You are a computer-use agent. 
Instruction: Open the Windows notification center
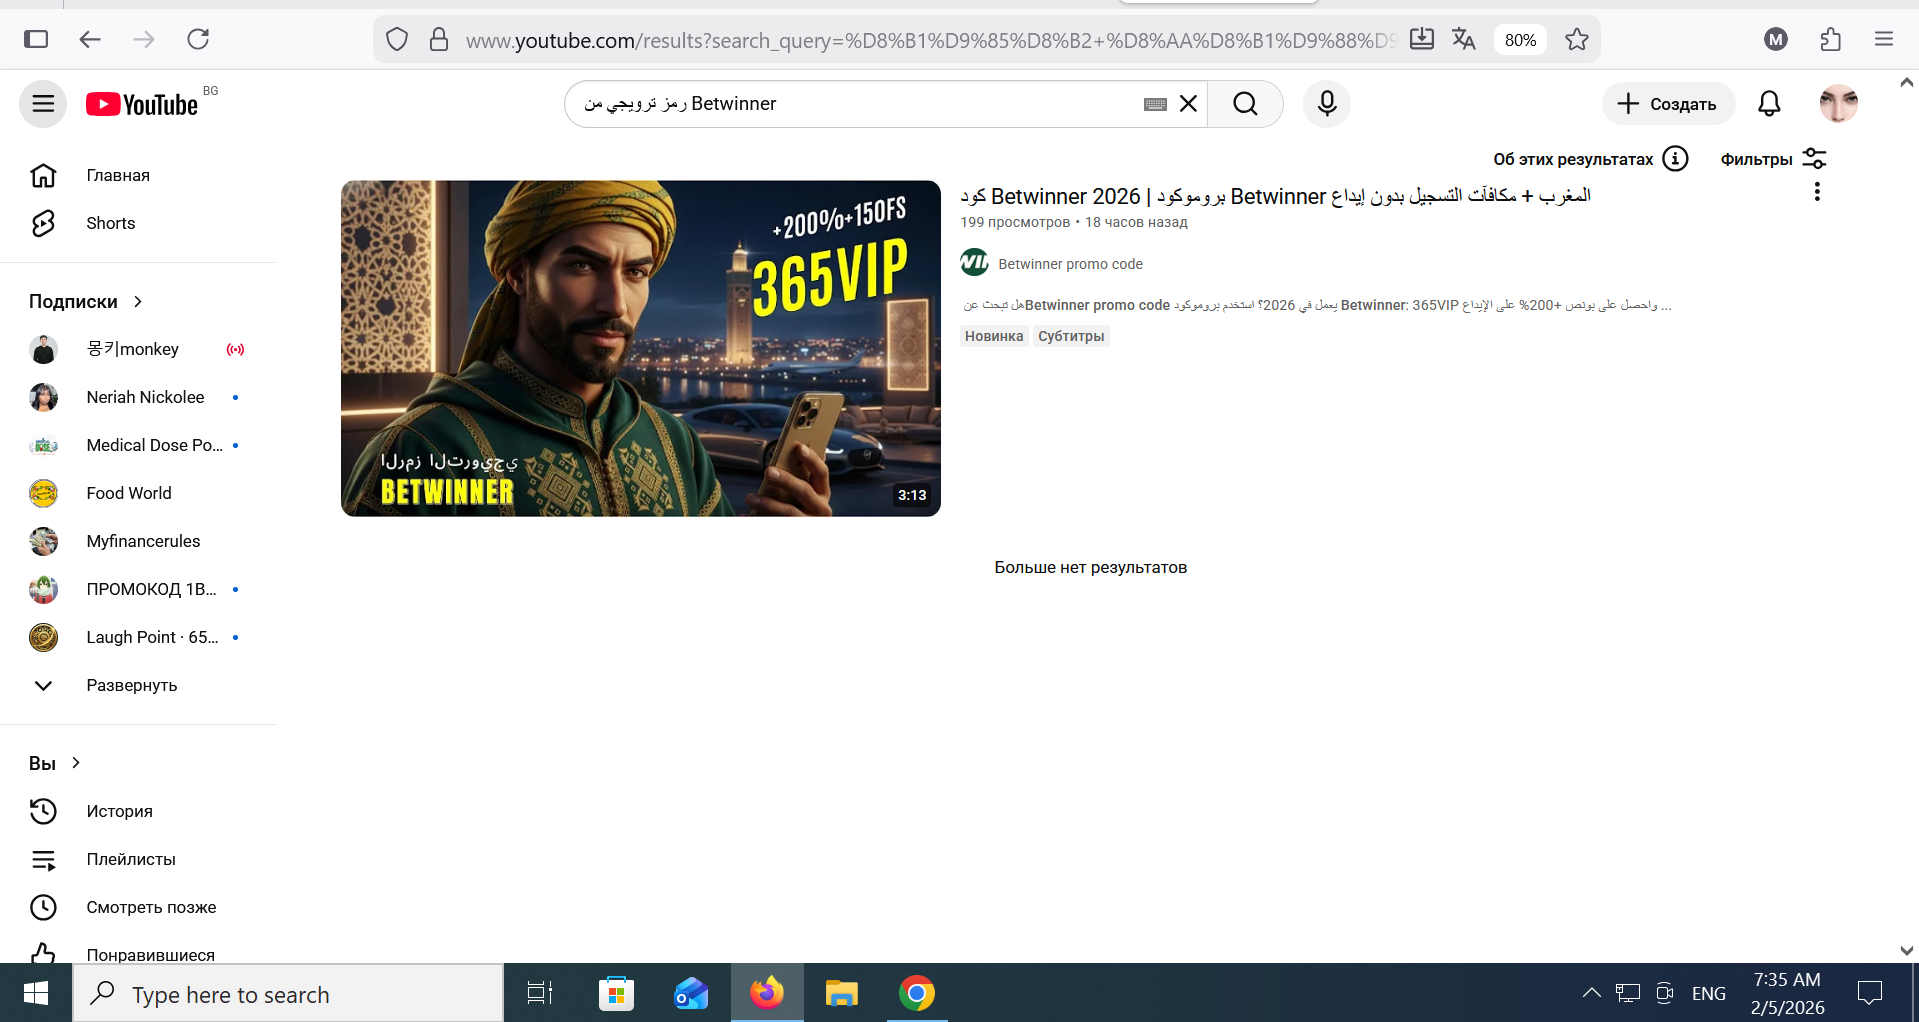click(1869, 993)
